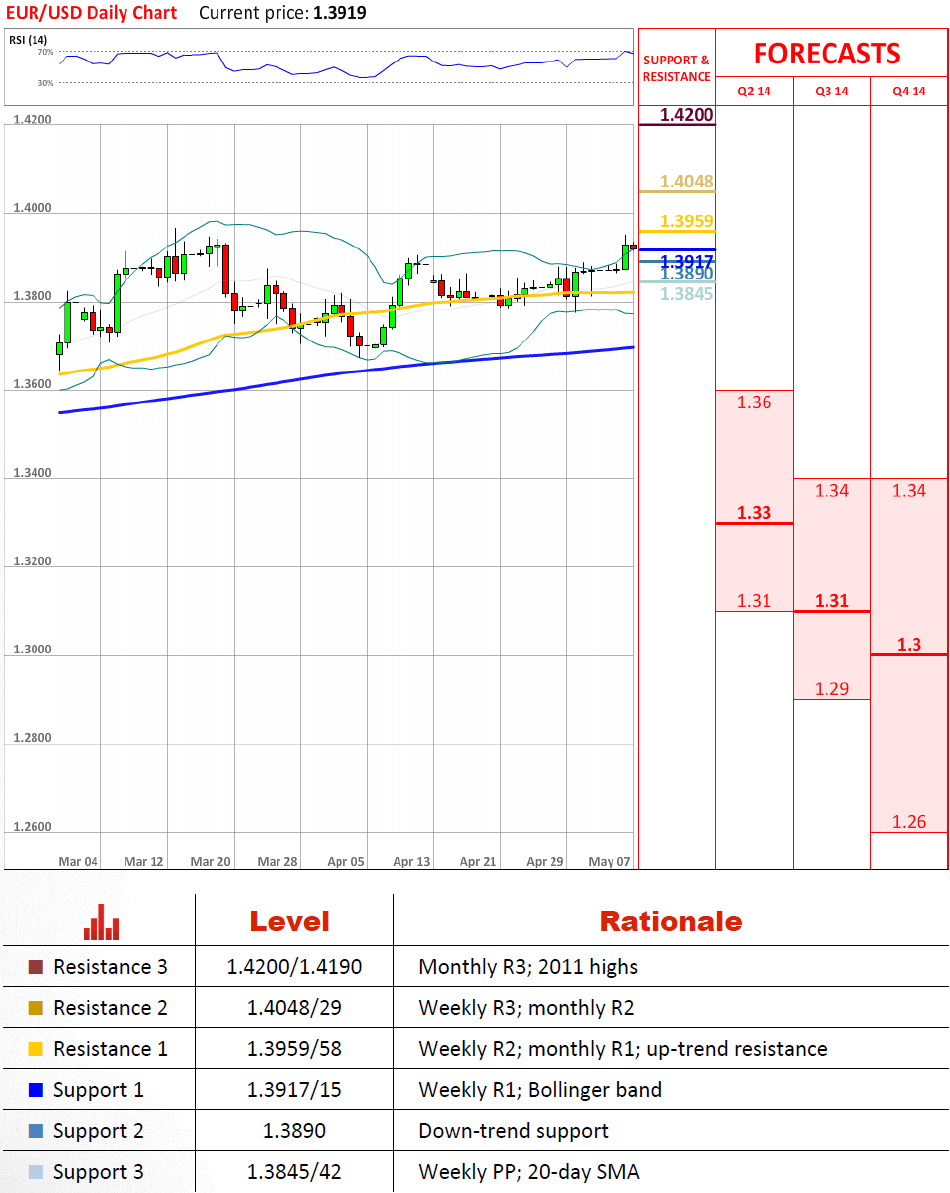Click the 'Mar 12' date axis label
950x1193 pixels.
pyautogui.click(x=144, y=861)
